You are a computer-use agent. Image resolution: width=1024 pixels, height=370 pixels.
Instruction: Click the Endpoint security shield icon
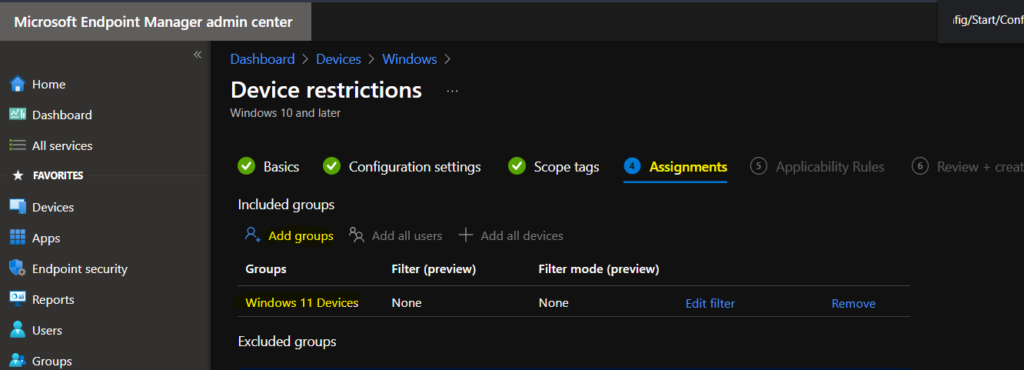click(x=18, y=268)
